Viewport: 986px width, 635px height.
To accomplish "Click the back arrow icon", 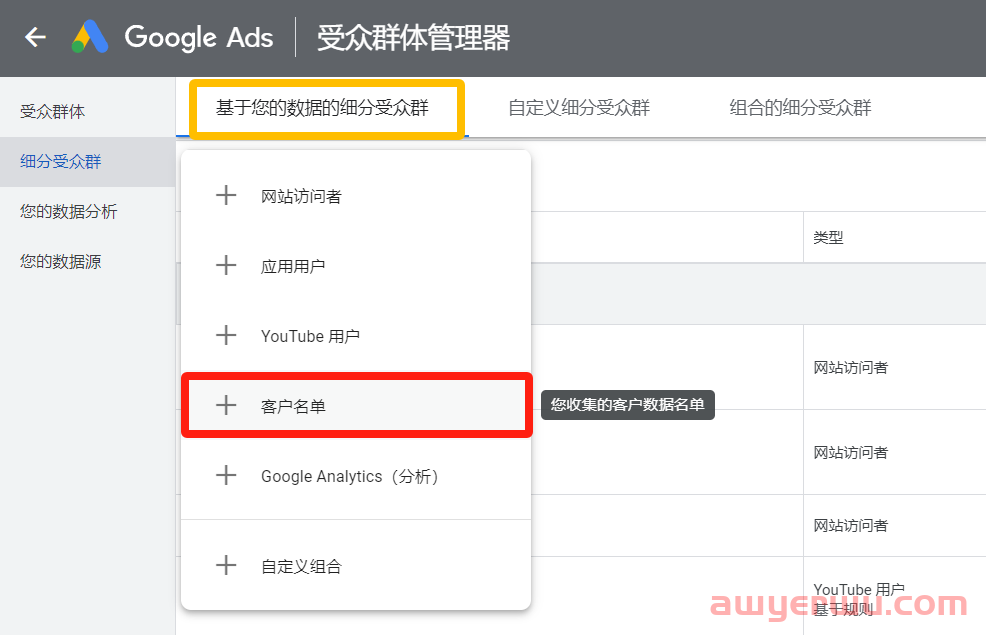I will (x=35, y=37).
